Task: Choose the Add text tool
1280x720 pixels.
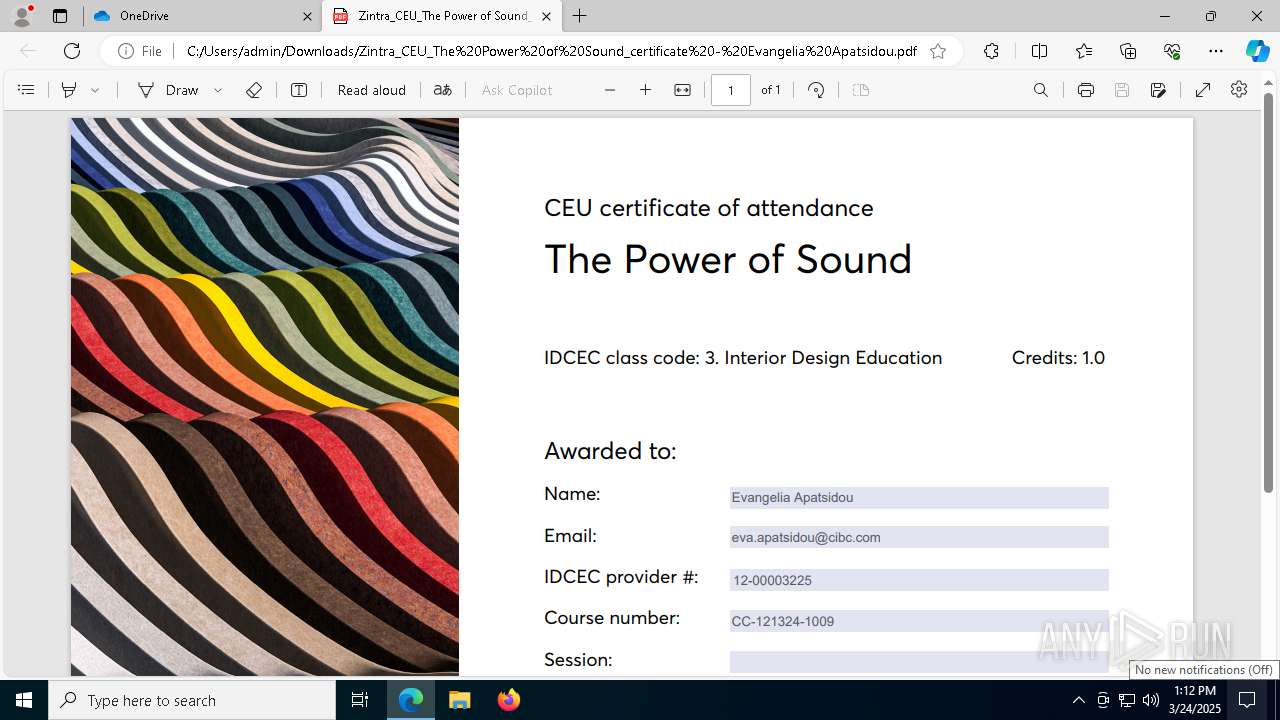Action: 299,90
